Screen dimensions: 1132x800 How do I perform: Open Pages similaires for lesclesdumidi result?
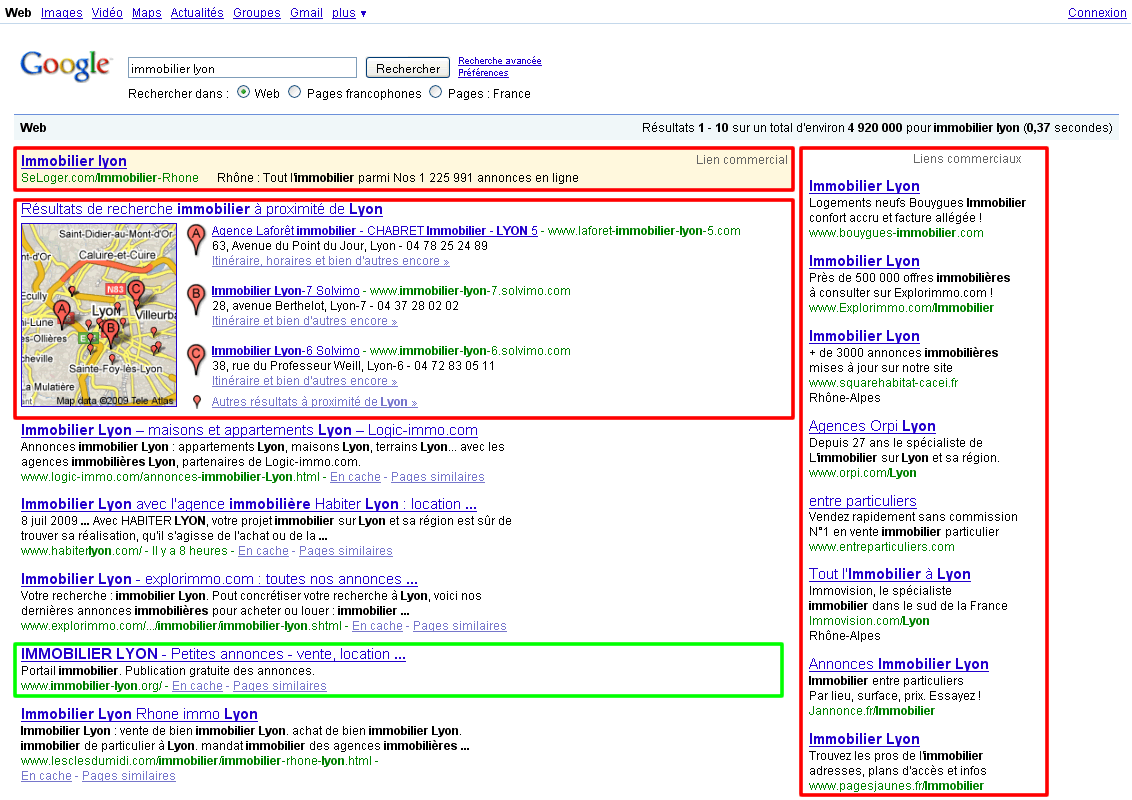(129, 776)
